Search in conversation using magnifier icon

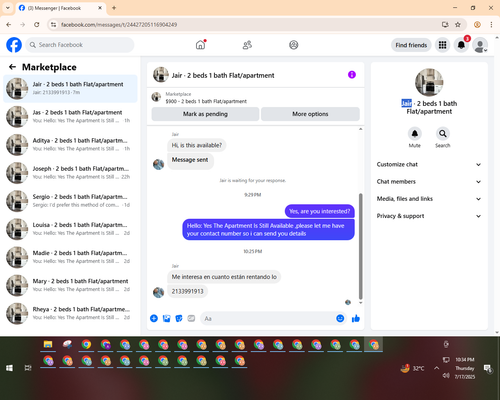pos(443,134)
